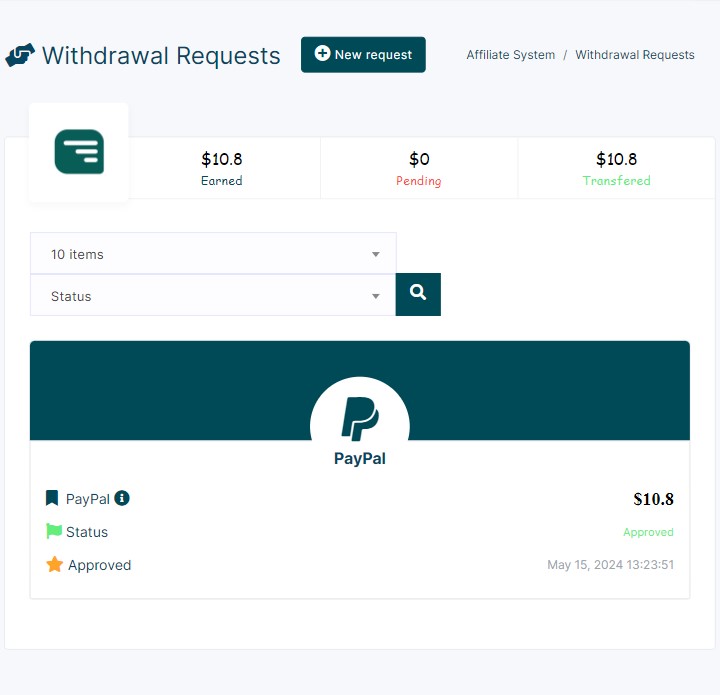Image resolution: width=720 pixels, height=695 pixels.
Task: Click the green Approved status value
Action: click(648, 532)
